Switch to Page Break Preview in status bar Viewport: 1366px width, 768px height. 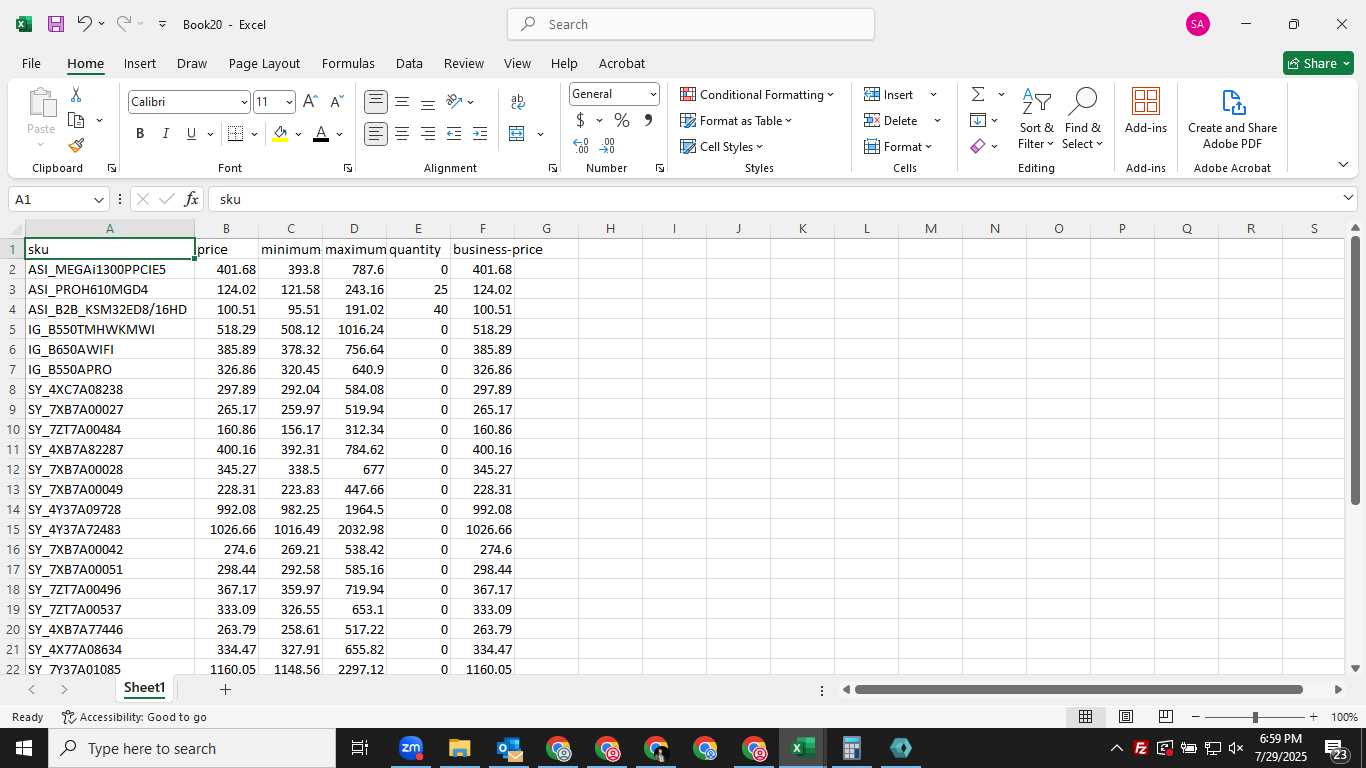[x=1165, y=717]
